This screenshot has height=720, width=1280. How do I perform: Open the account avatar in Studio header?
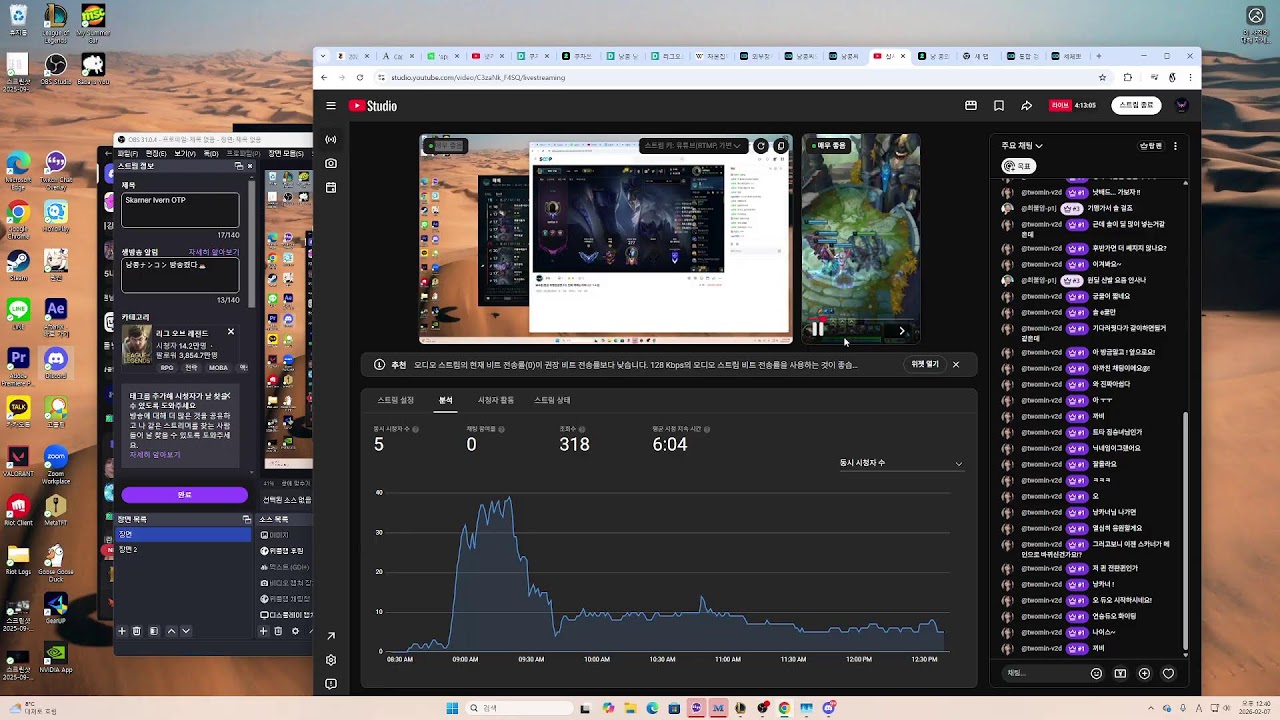(x=1181, y=105)
